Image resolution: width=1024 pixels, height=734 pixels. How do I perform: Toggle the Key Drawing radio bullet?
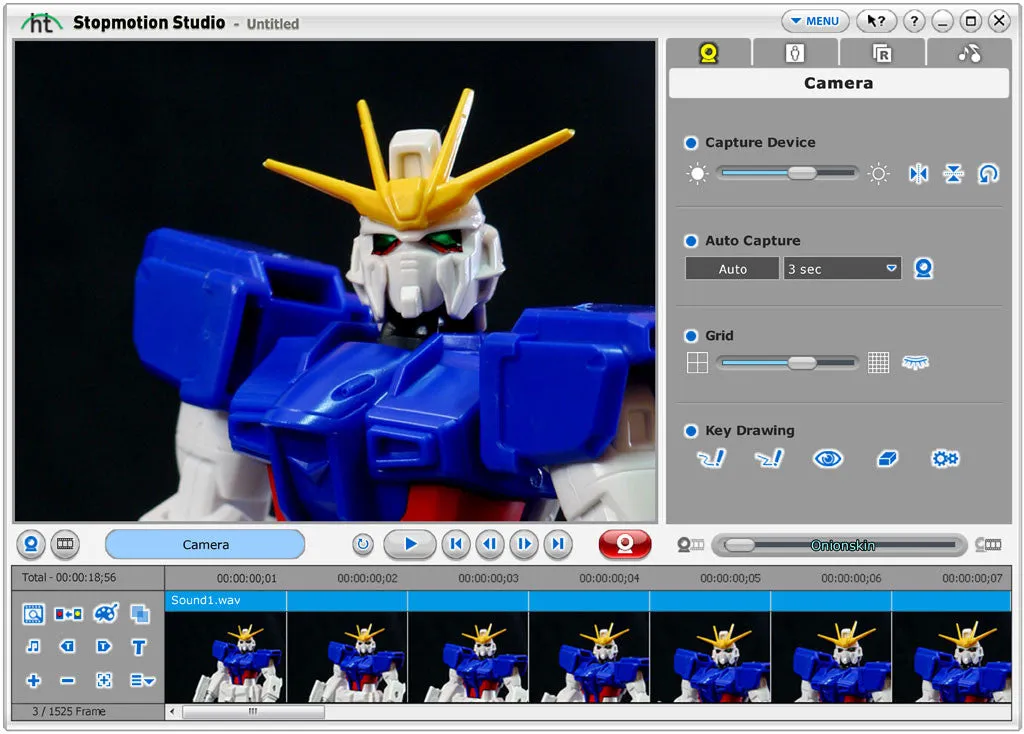[691, 431]
